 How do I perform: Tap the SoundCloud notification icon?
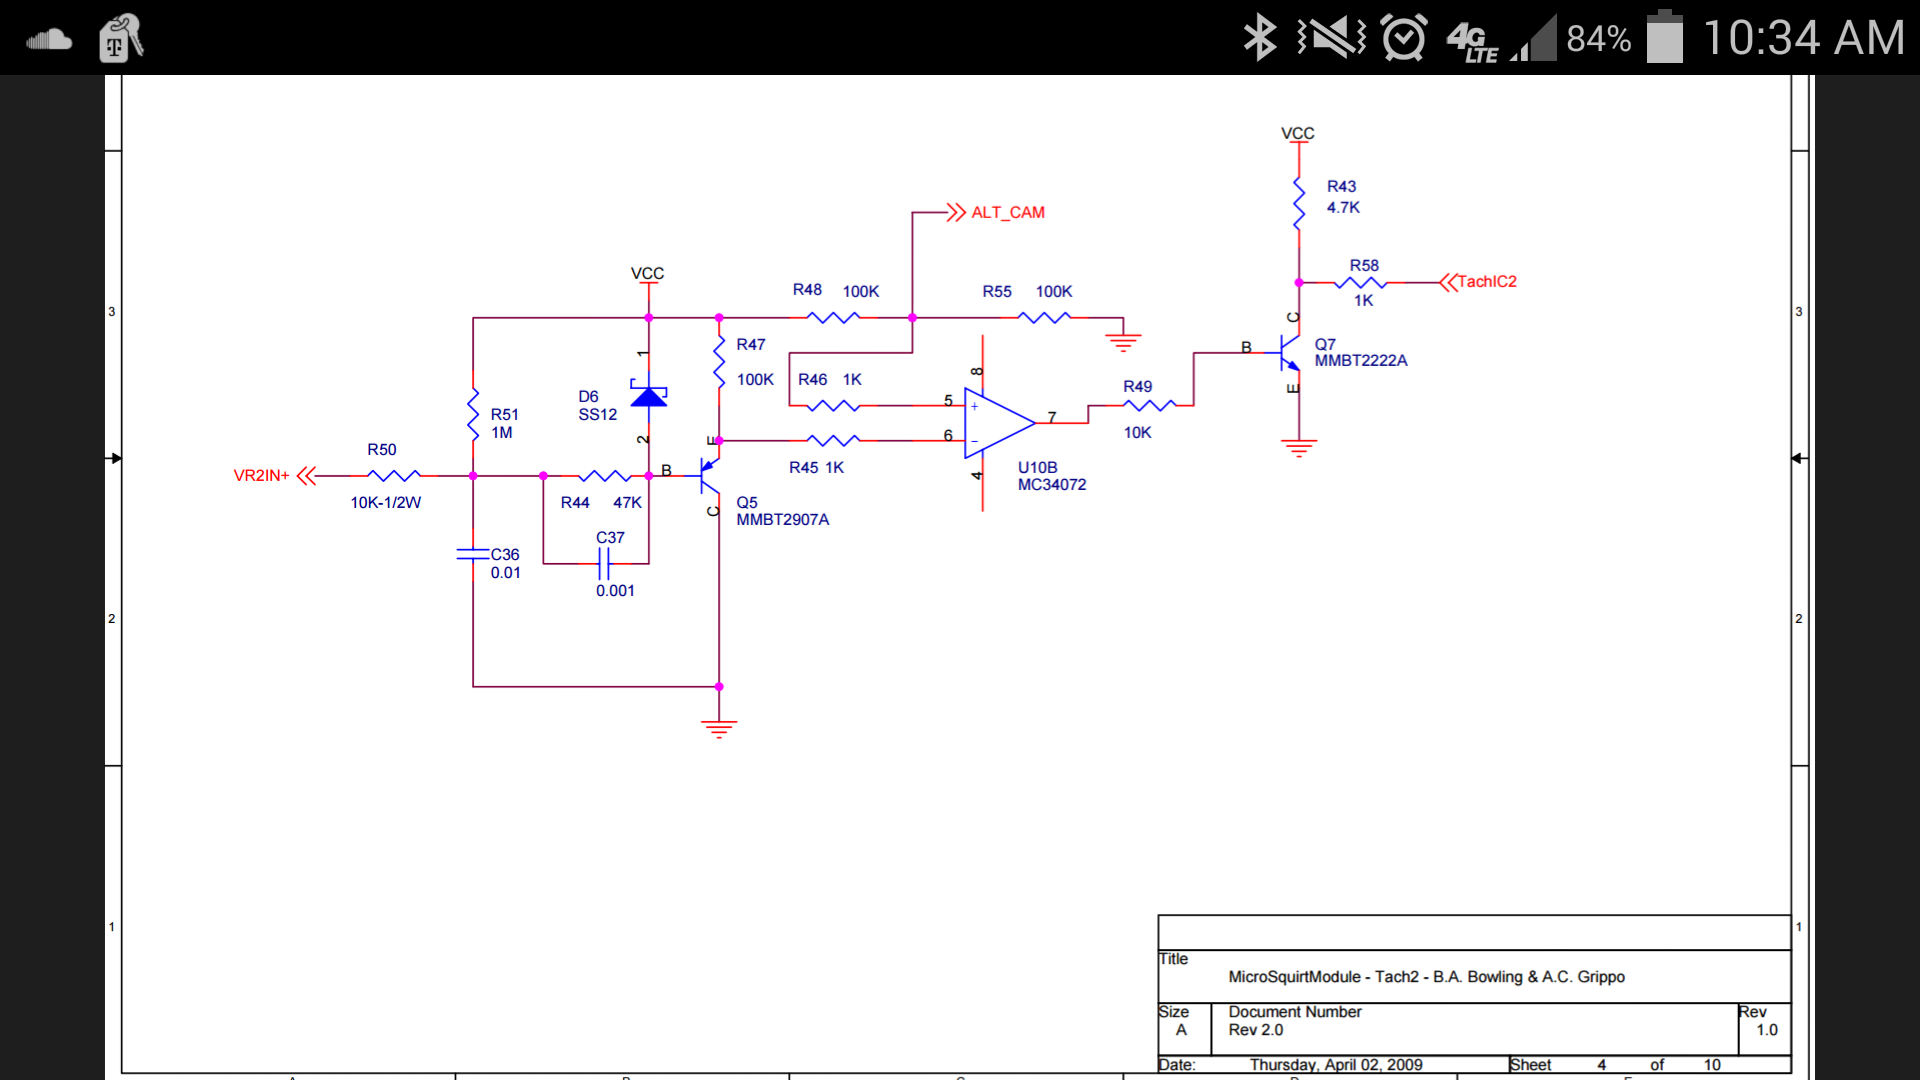coord(49,39)
